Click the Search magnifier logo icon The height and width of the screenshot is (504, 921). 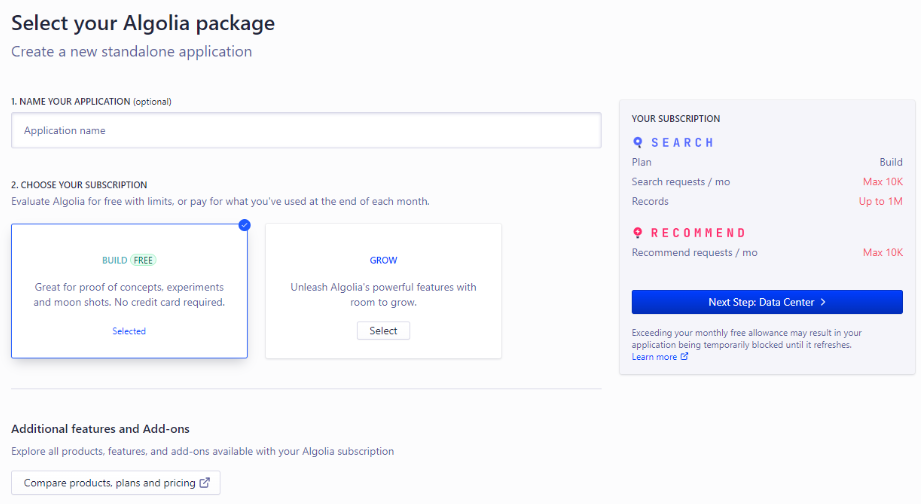[638, 143]
